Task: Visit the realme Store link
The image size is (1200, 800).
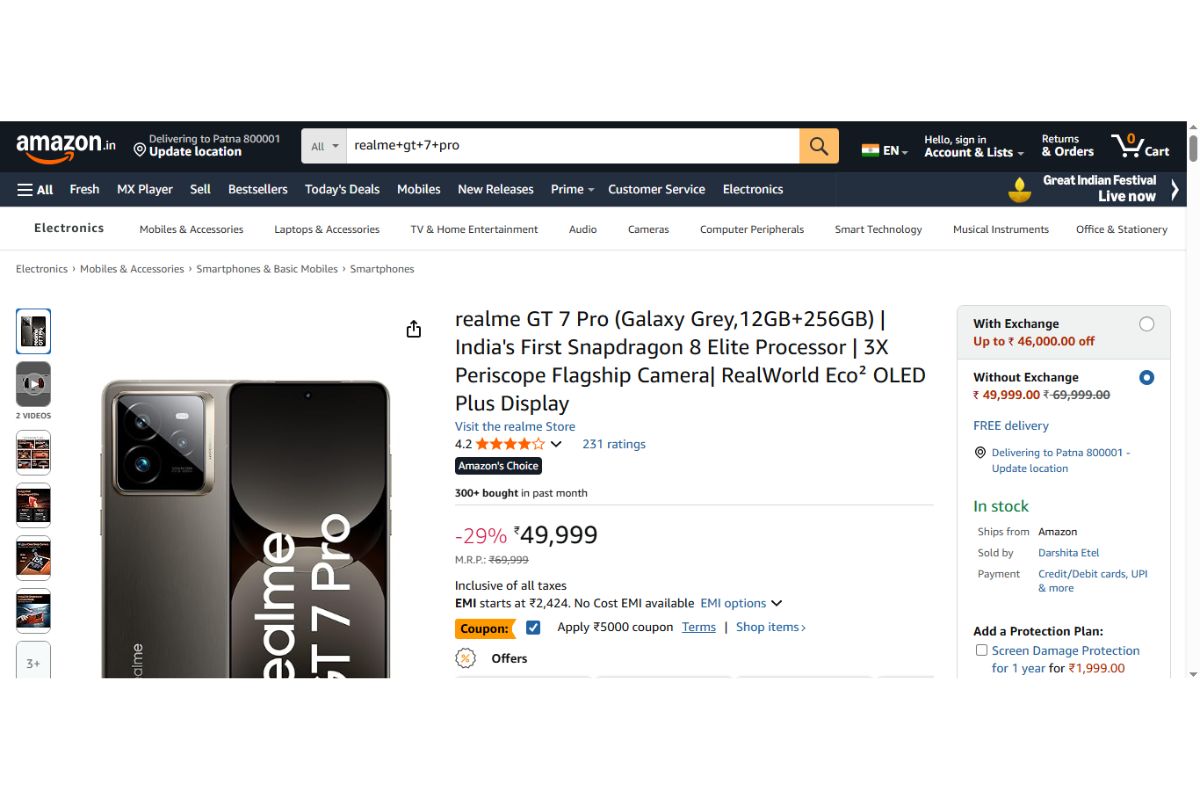Action: pos(515,426)
